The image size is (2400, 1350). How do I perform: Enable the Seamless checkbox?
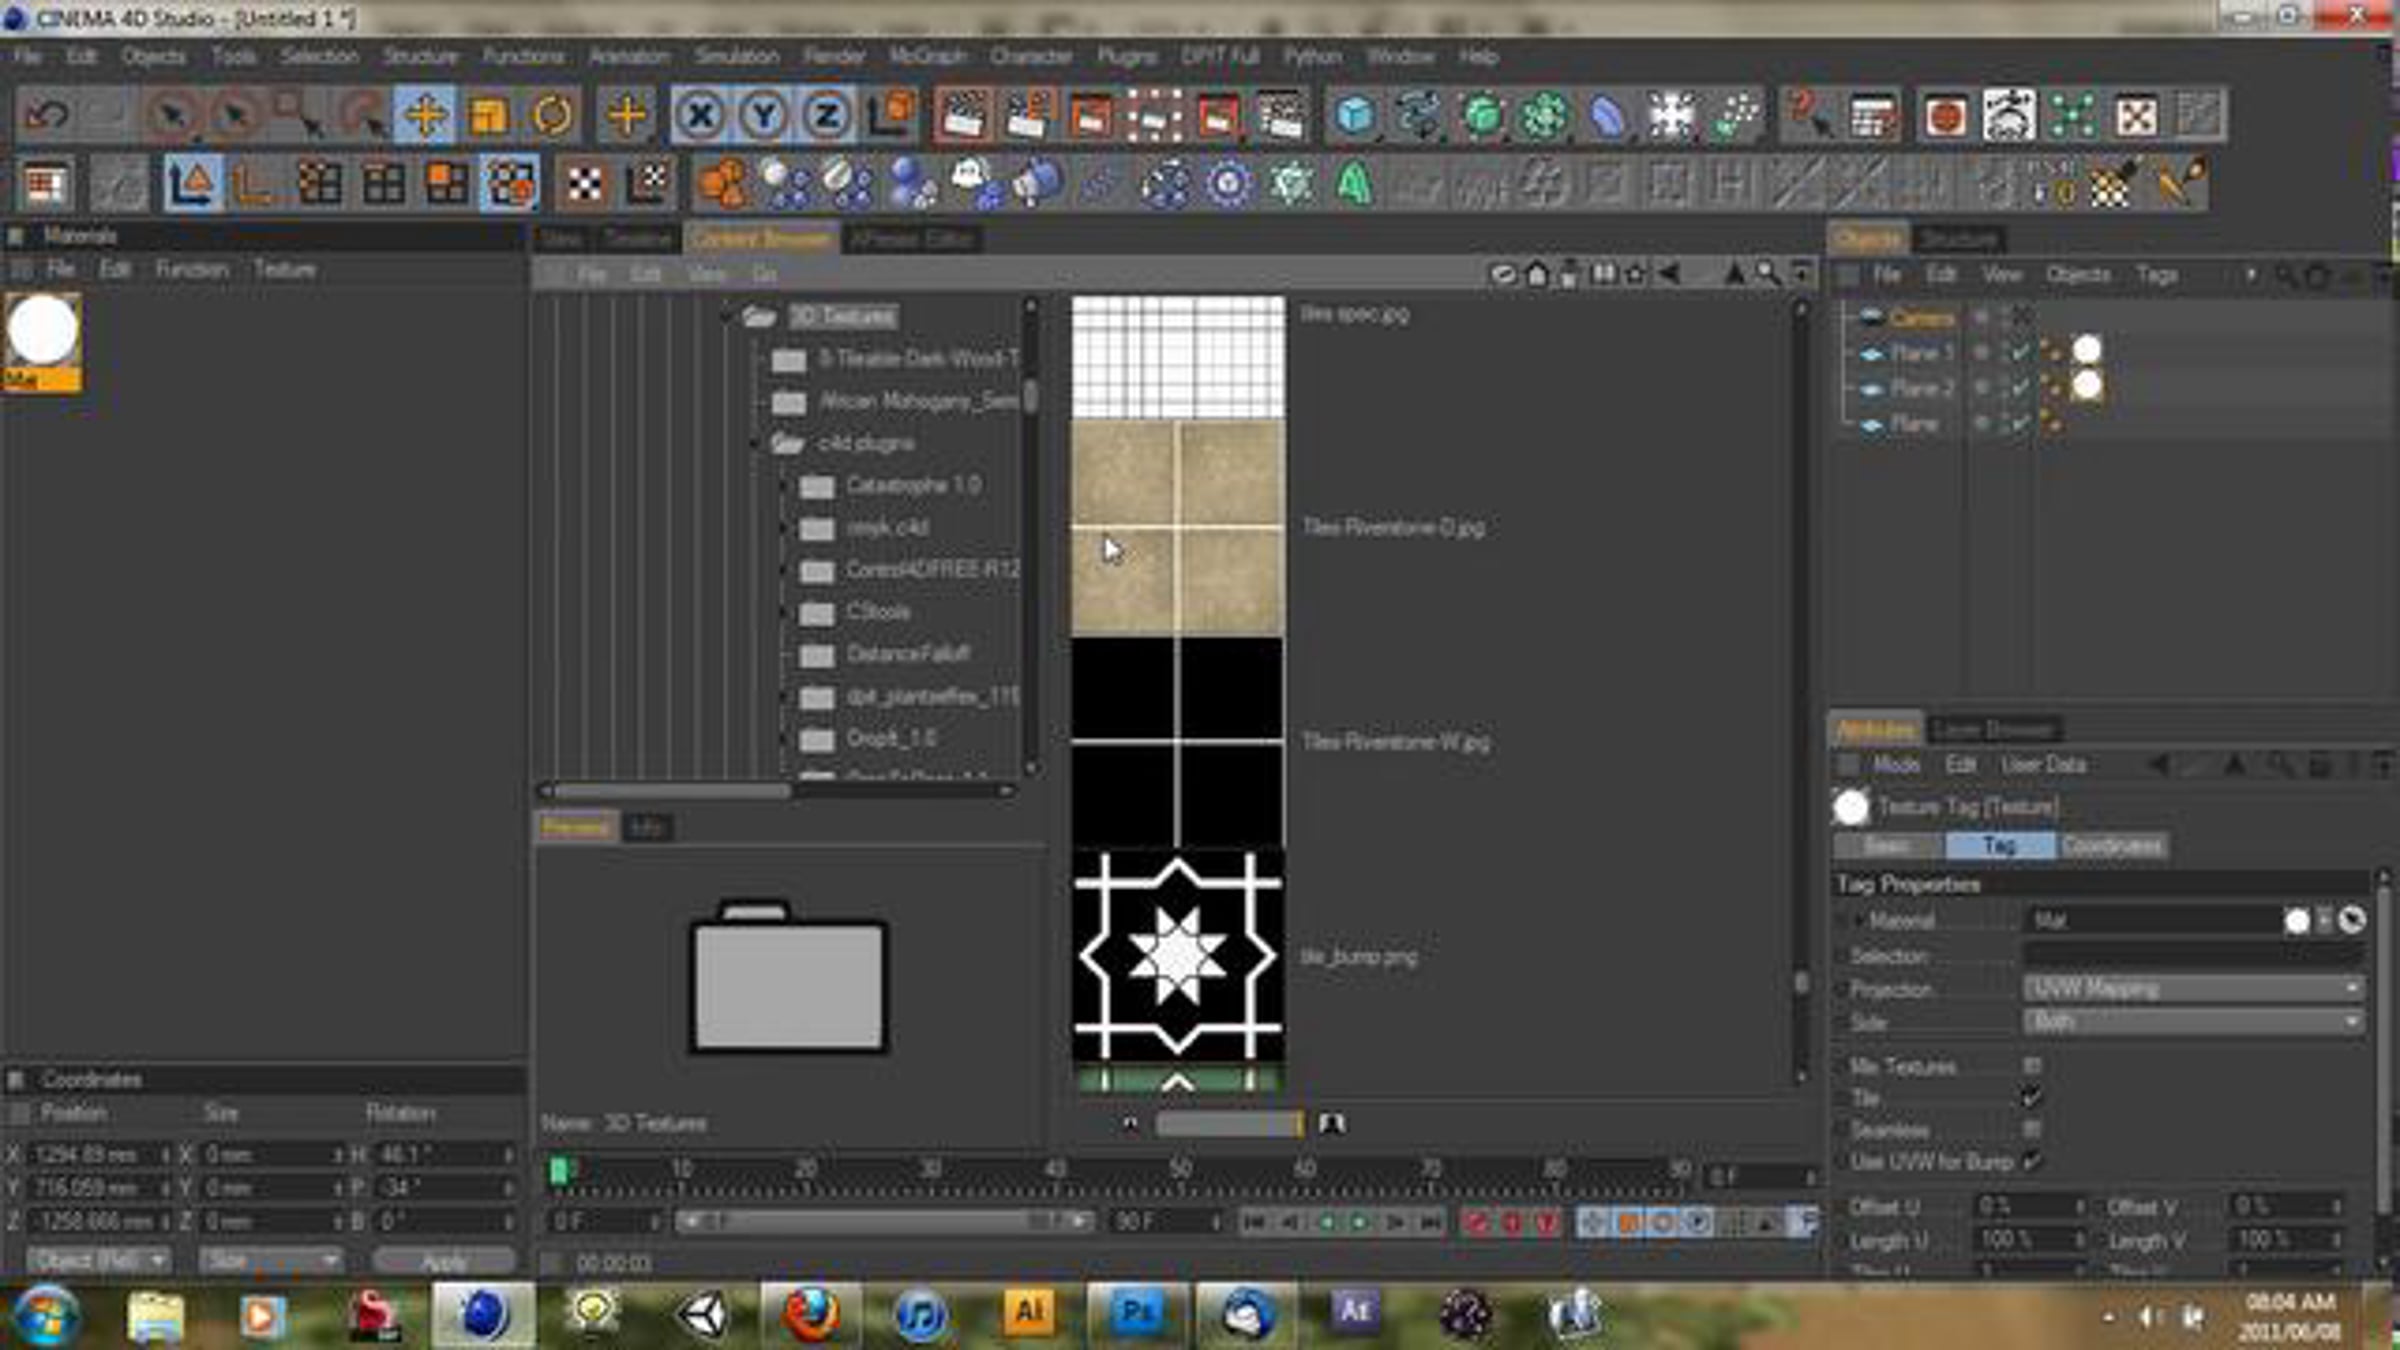pyautogui.click(x=2031, y=1129)
